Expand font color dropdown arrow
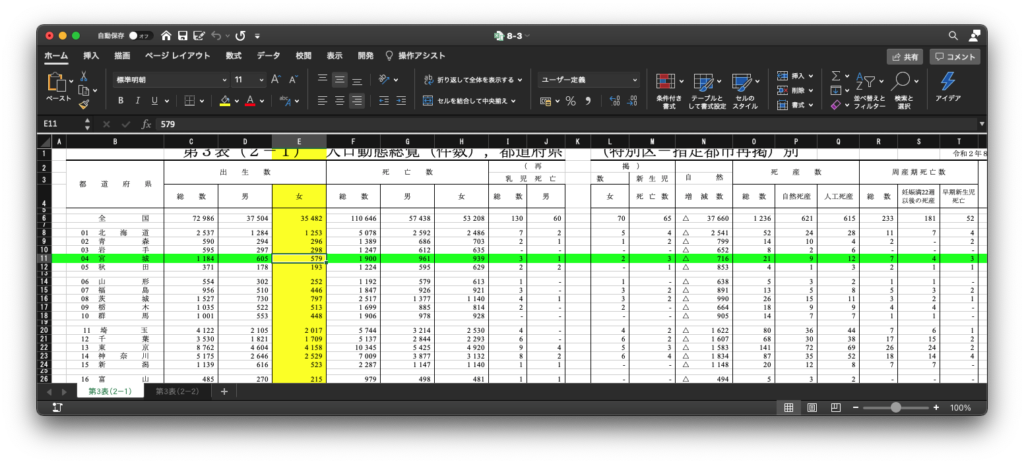 pos(263,101)
